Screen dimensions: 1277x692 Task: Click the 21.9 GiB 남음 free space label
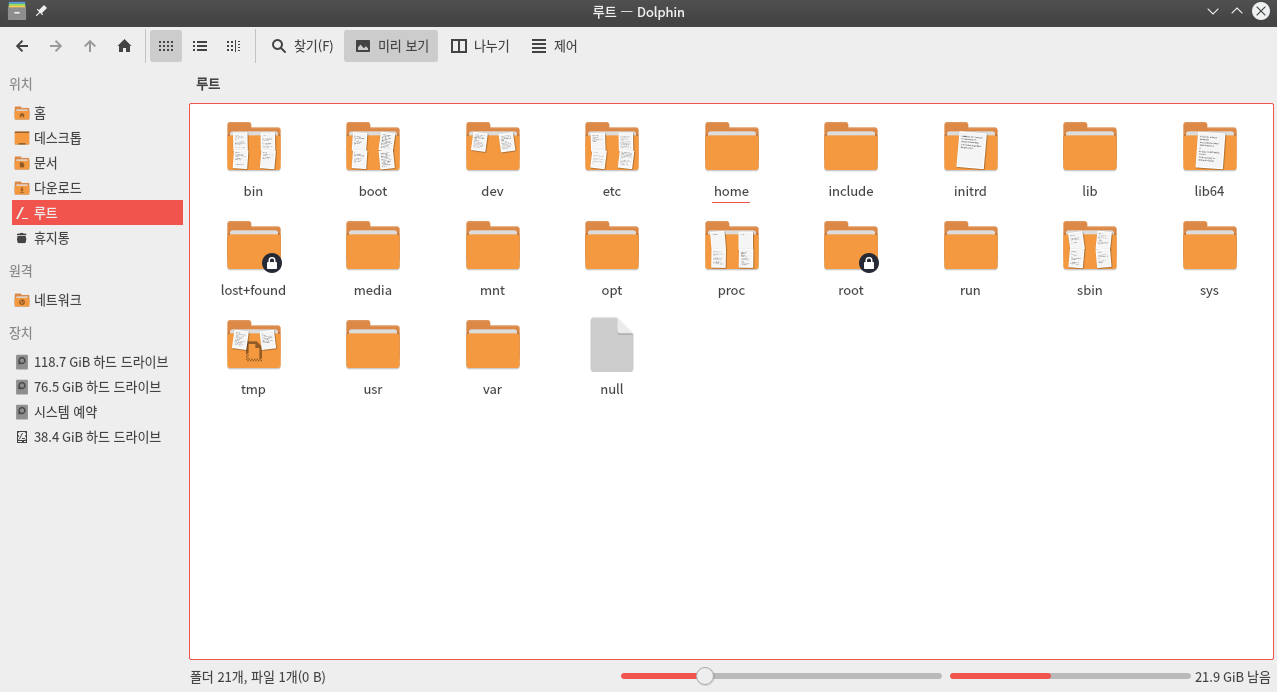[1232, 677]
